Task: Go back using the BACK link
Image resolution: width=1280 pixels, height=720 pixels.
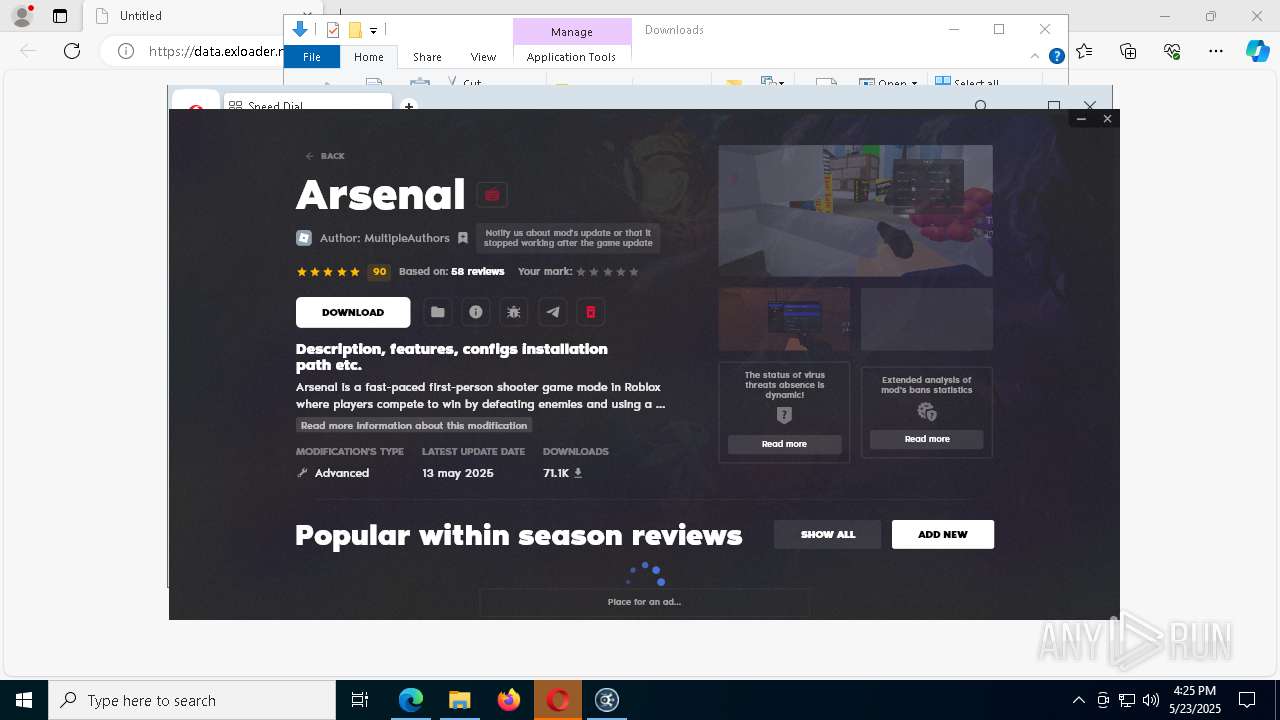Action: (x=325, y=156)
